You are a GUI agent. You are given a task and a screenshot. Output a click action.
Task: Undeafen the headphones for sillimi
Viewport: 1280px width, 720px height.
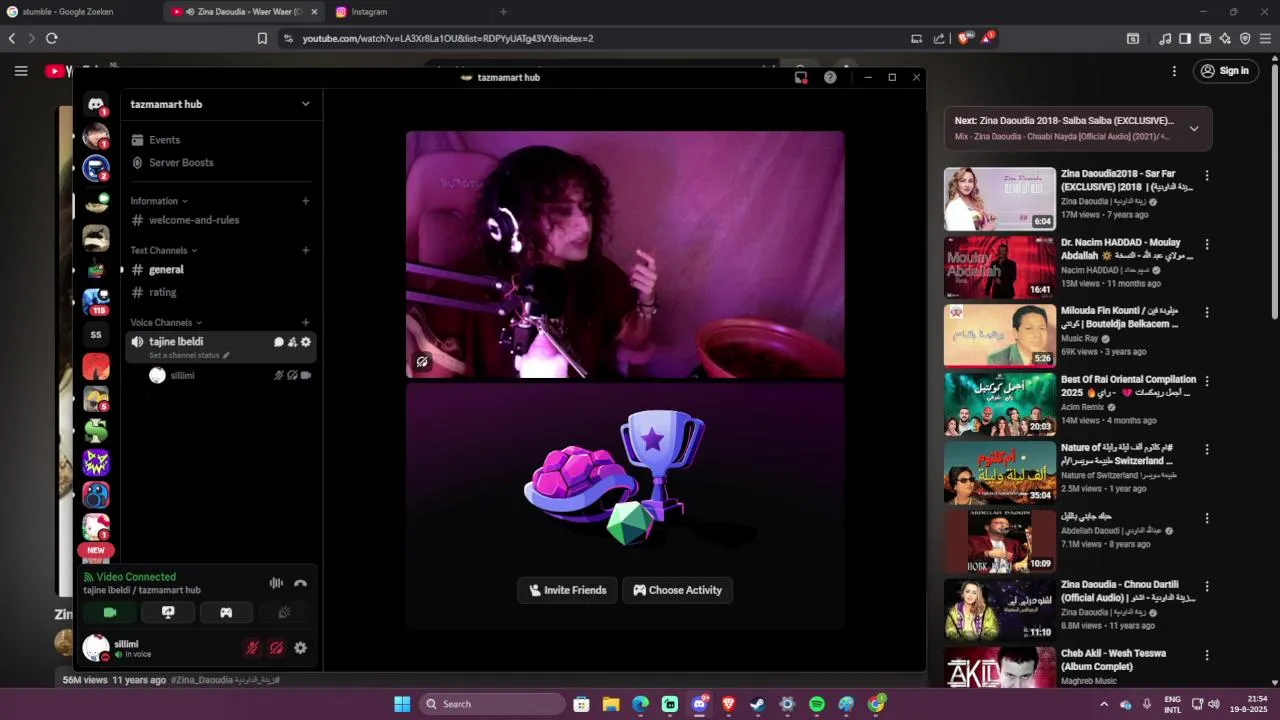click(276, 648)
